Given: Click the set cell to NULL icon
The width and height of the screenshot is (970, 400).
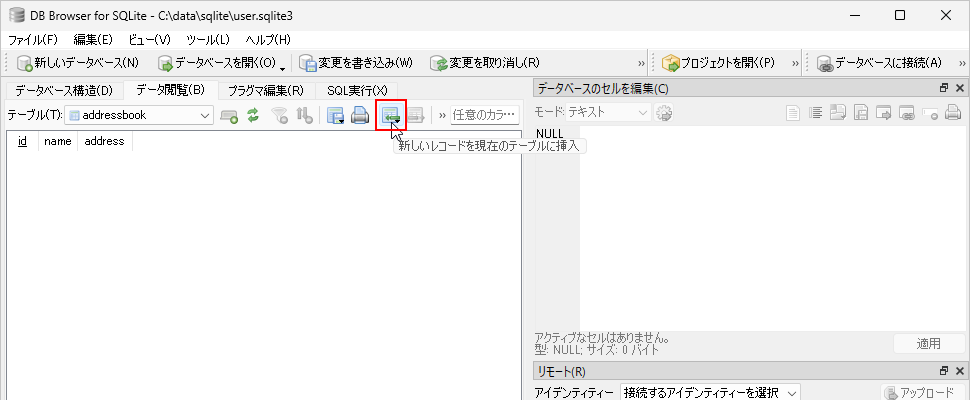Looking at the screenshot, I should pyautogui.click(x=930, y=113).
